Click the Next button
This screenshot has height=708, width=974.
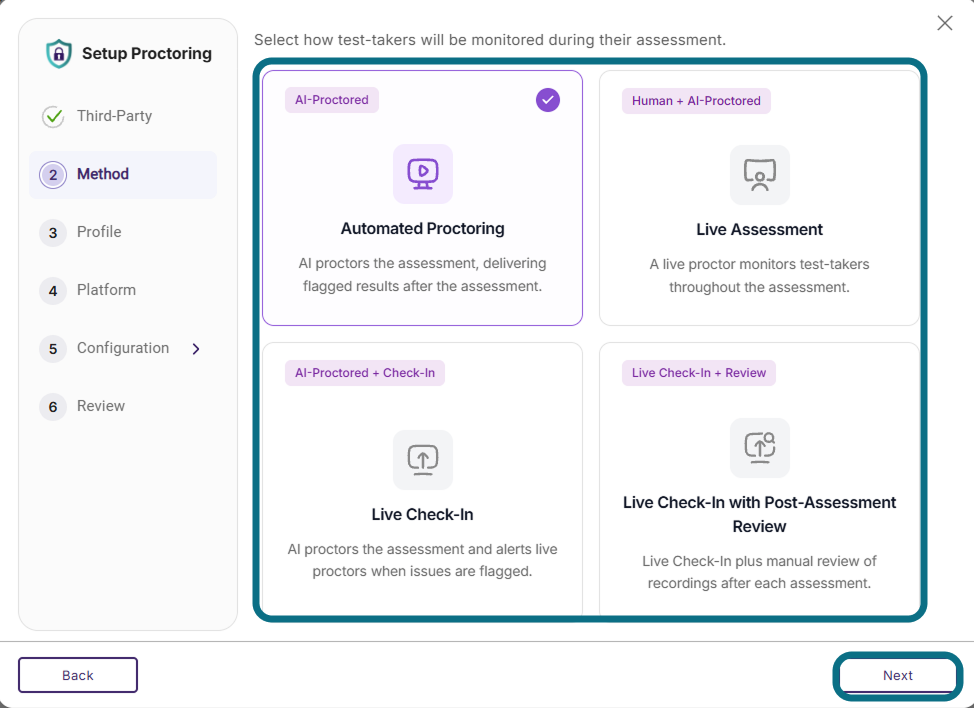[x=898, y=676]
